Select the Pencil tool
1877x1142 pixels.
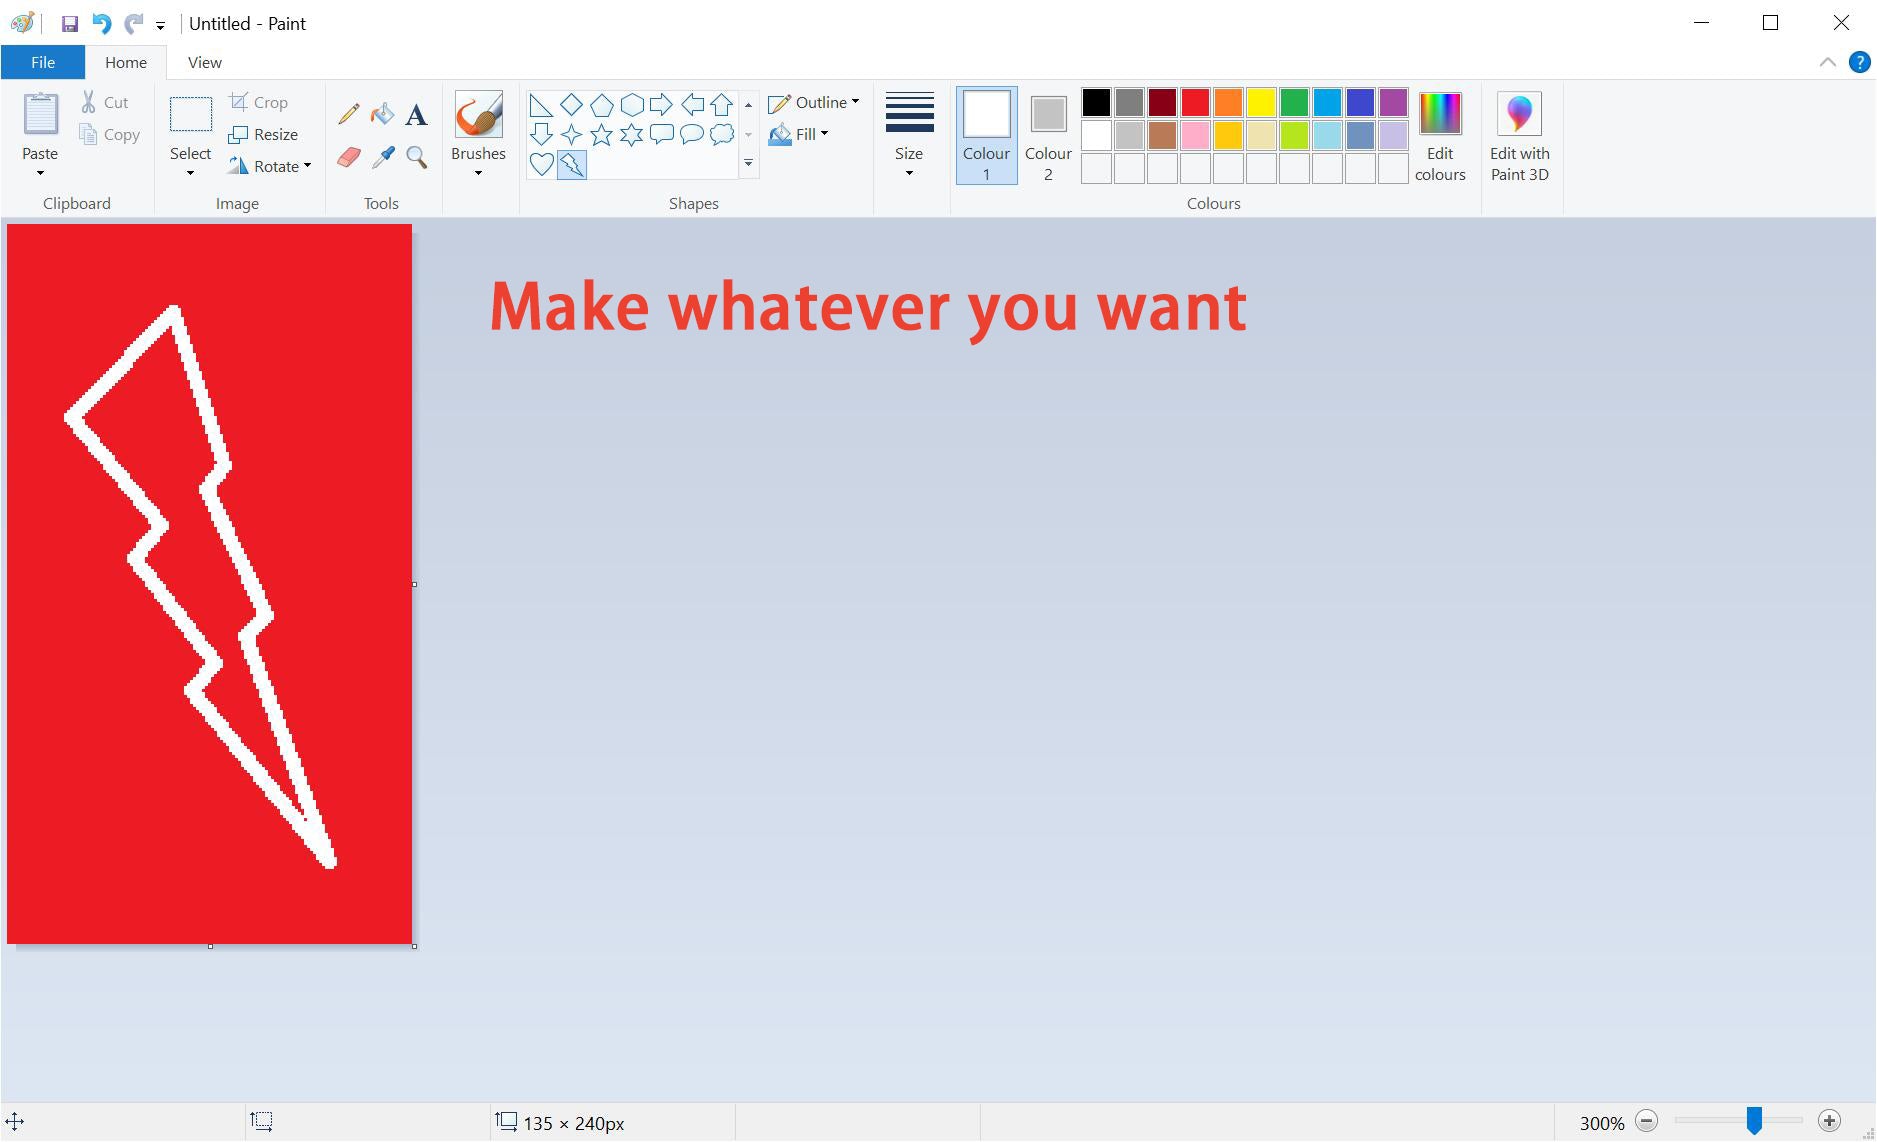pos(348,114)
